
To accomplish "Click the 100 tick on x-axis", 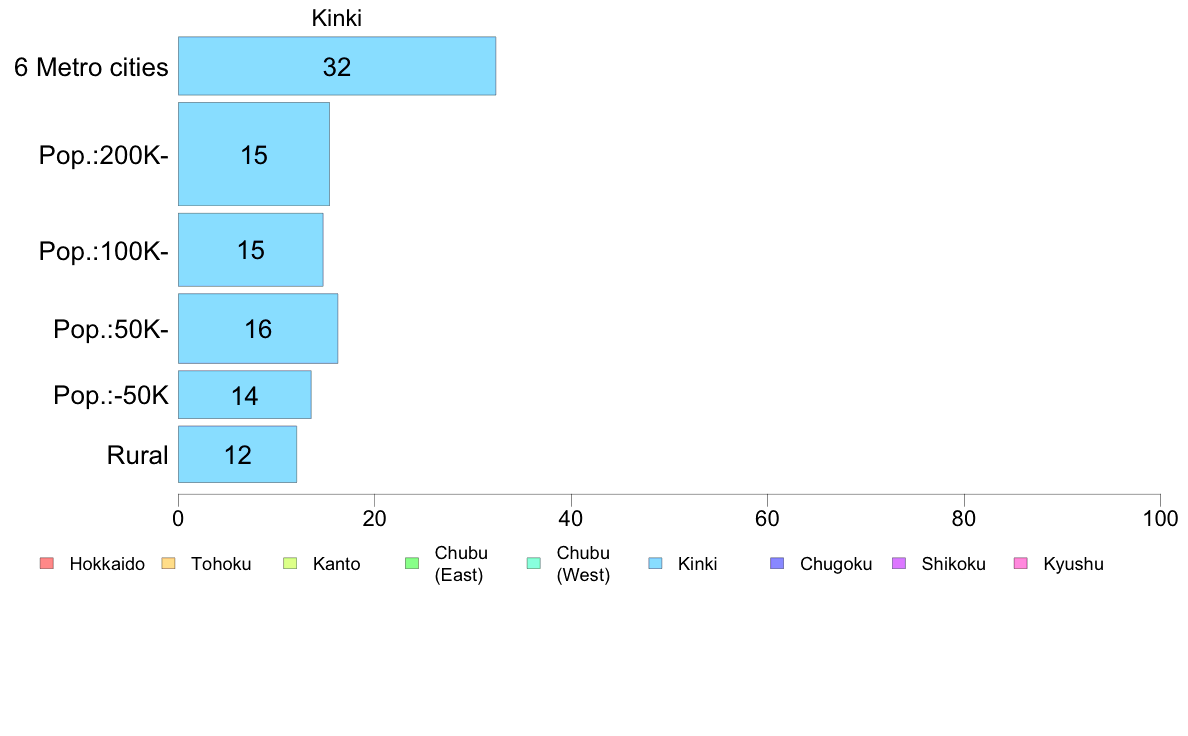I will [x=1160, y=518].
